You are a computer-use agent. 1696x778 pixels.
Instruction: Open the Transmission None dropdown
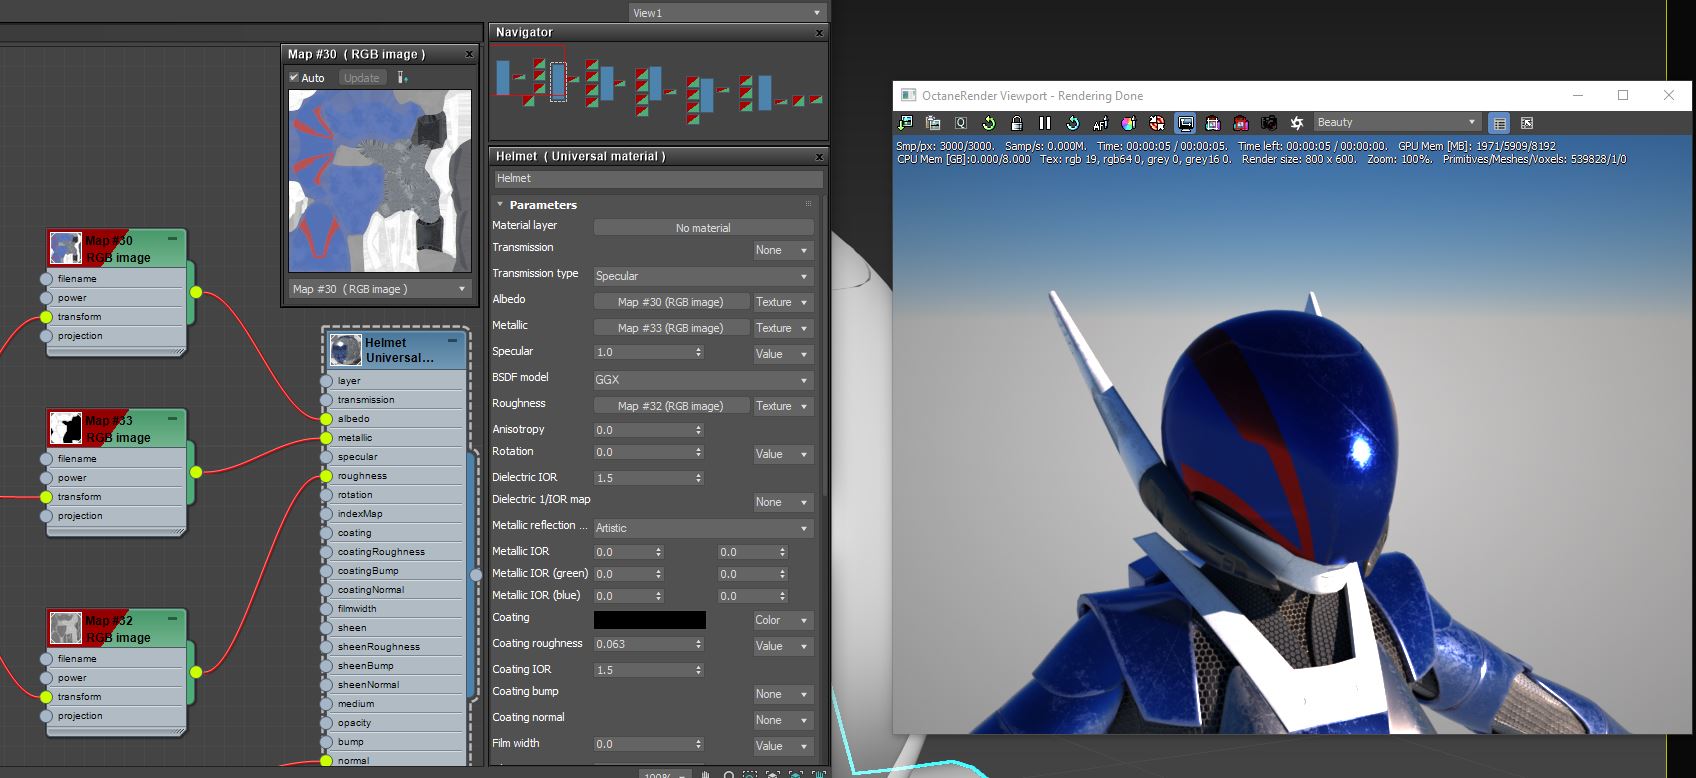[783, 250]
